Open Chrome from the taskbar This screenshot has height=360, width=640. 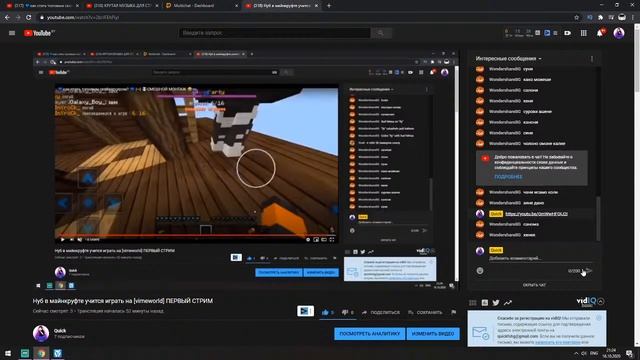click(41, 353)
